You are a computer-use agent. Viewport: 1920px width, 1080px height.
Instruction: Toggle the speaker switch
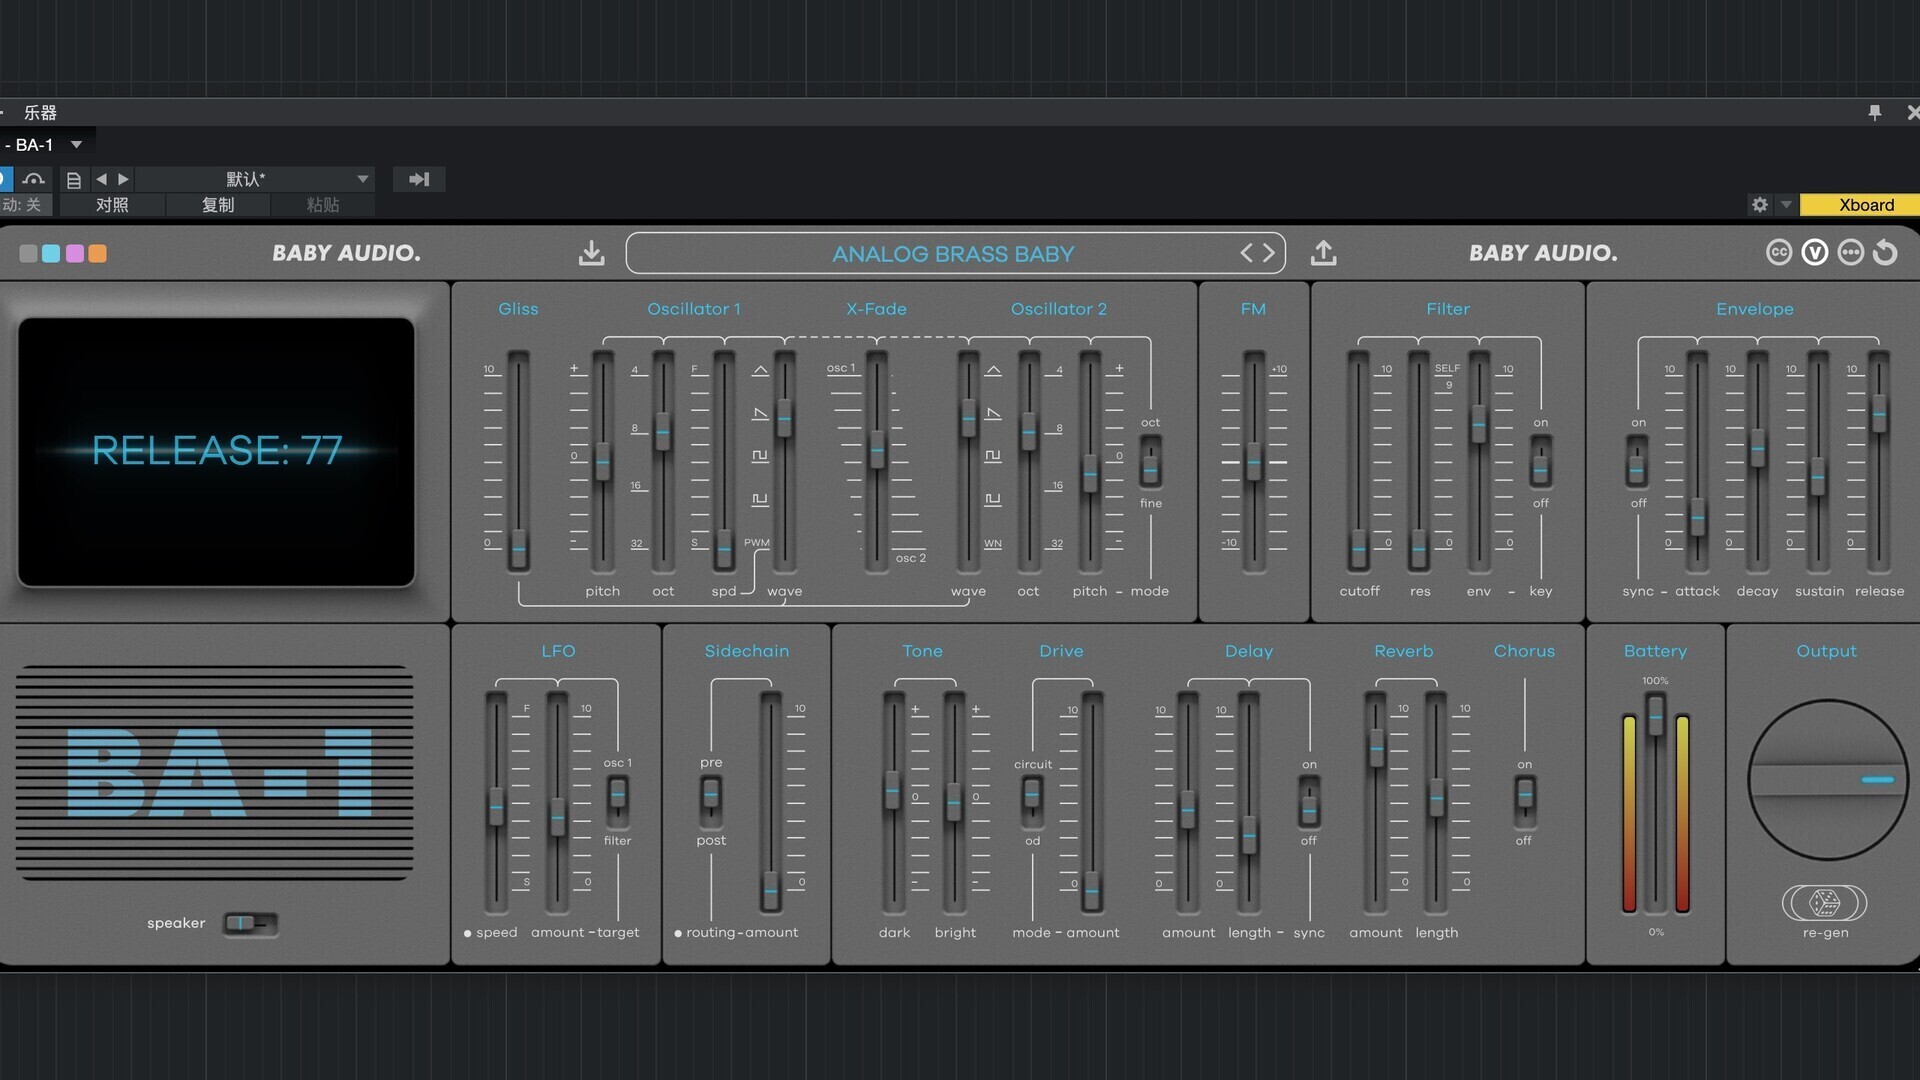(x=250, y=923)
